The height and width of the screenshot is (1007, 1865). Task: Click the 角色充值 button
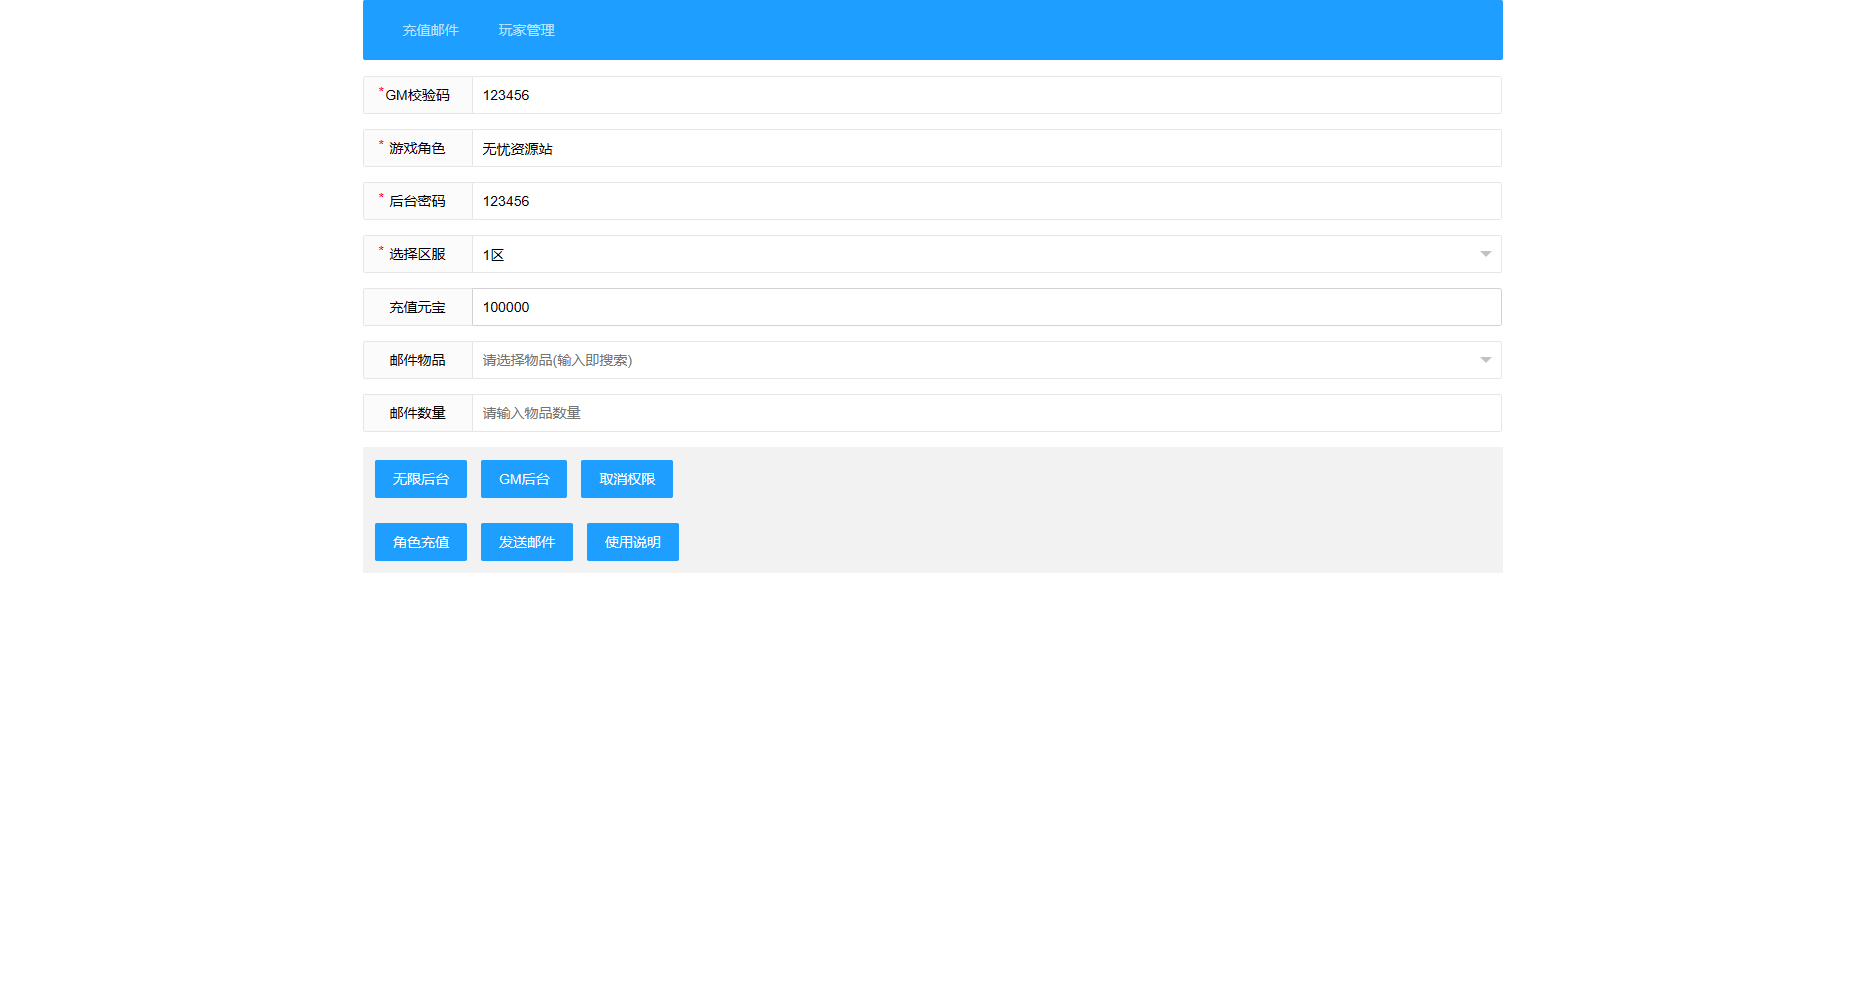click(x=421, y=542)
